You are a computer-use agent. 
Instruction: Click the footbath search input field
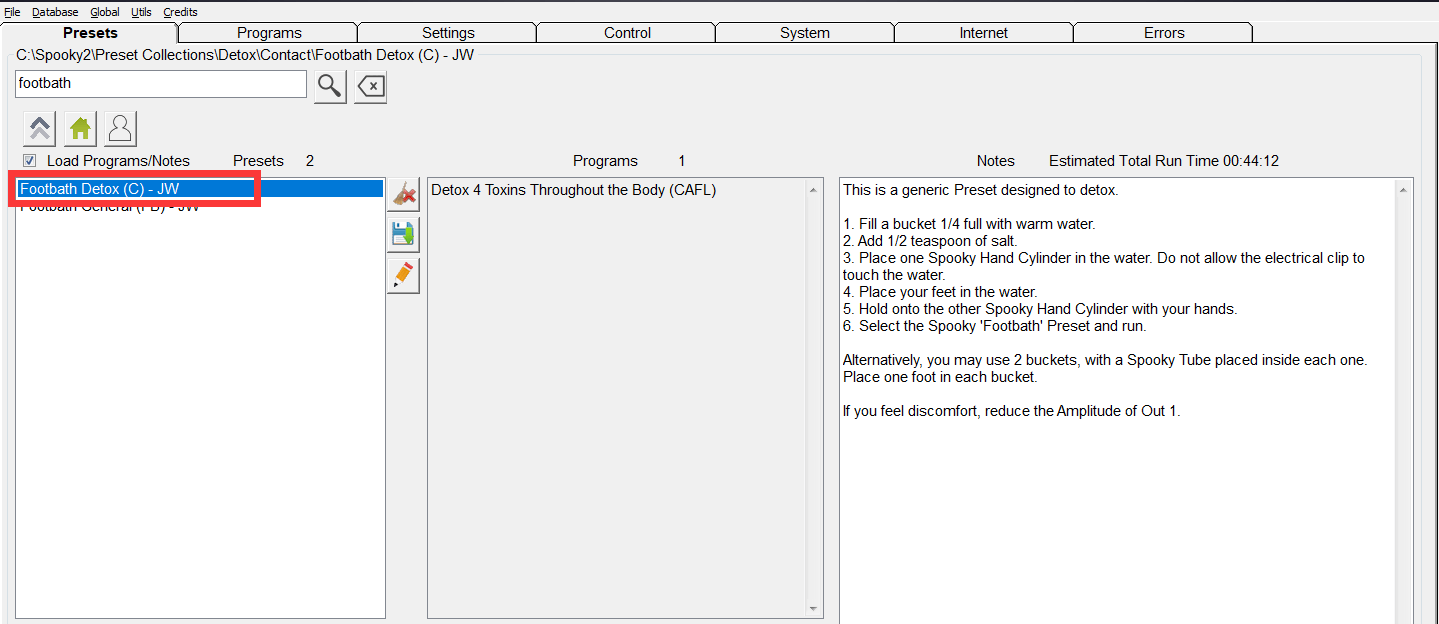[160, 84]
